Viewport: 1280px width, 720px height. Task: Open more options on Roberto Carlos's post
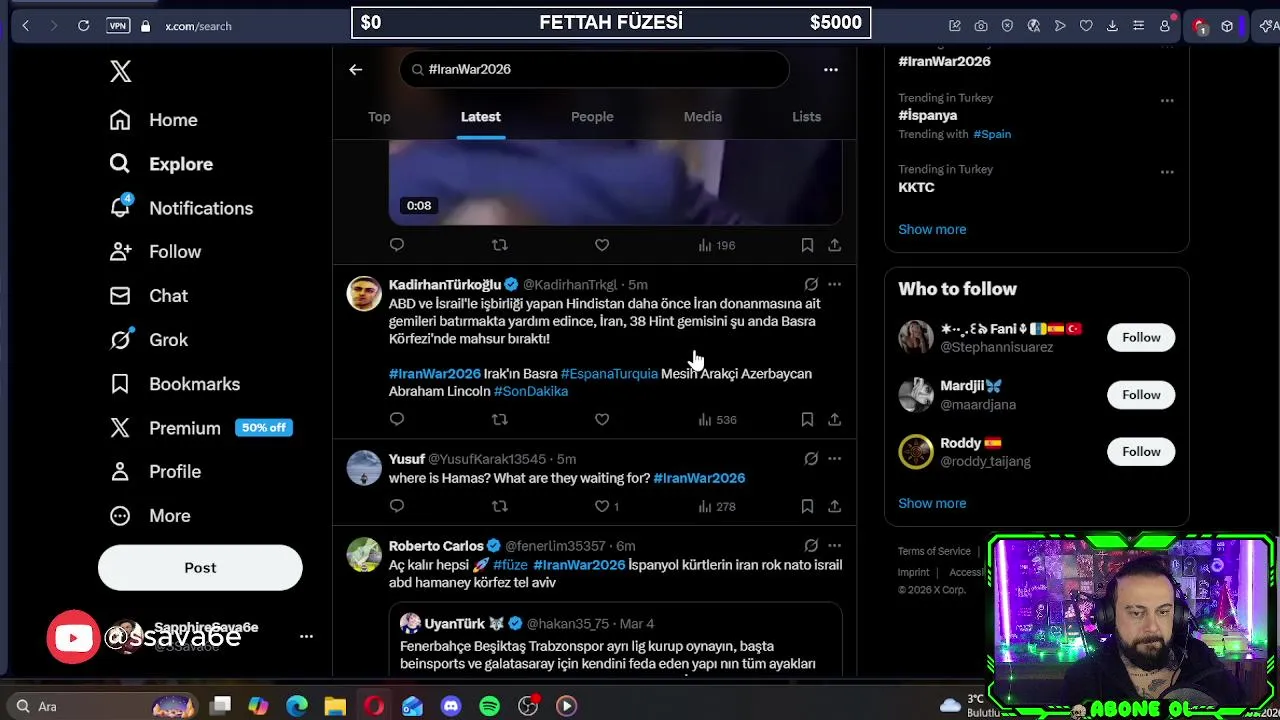click(834, 546)
